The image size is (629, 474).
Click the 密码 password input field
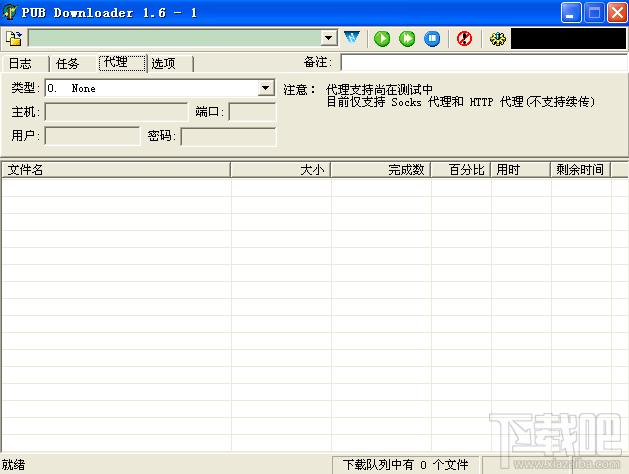click(x=228, y=137)
